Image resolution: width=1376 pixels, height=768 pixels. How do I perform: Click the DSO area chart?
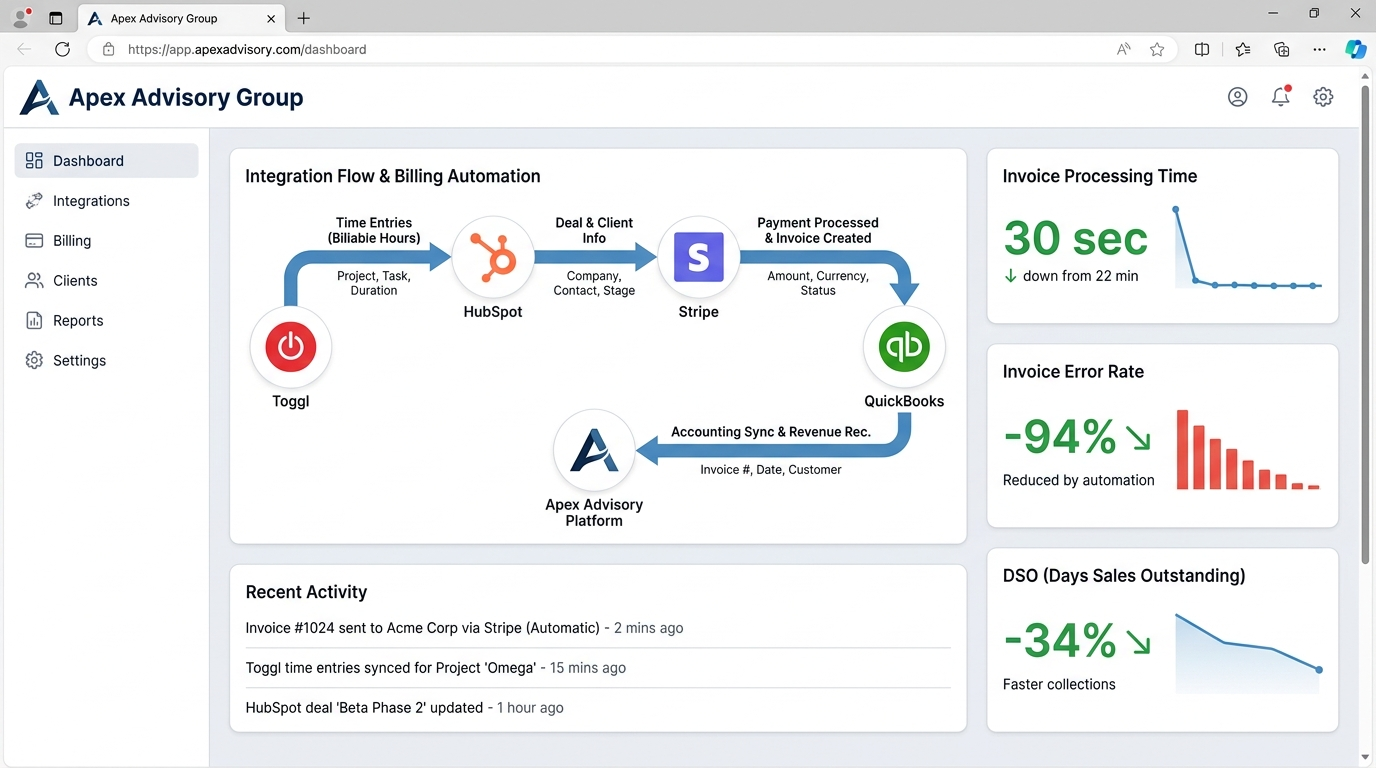1248,654
